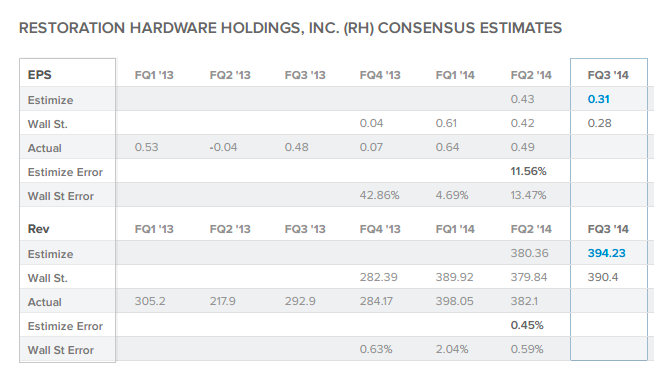Image resolution: width=654 pixels, height=365 pixels.
Task: Click Wall St. revenue estimate 390.4
Action: click(x=603, y=277)
